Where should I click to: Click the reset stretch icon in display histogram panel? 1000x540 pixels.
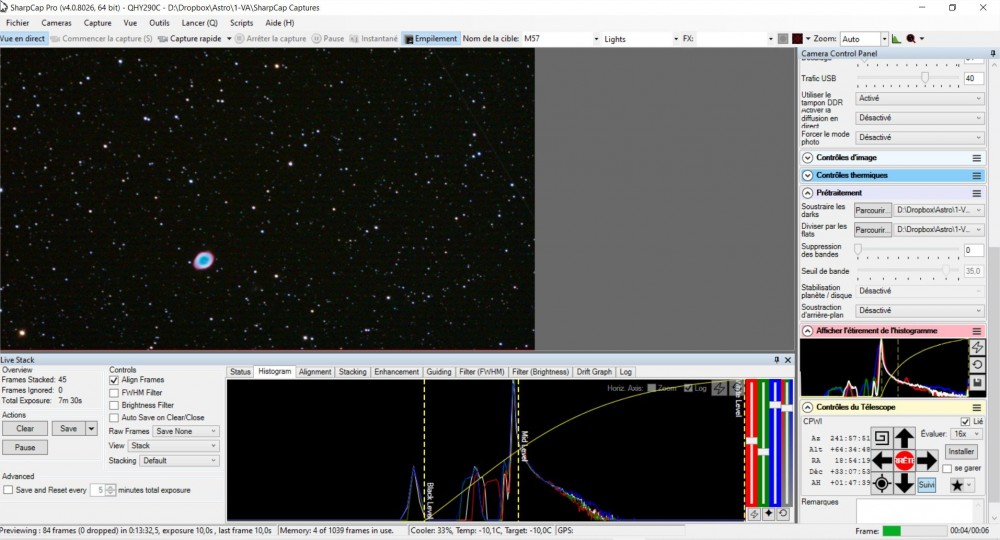pos(977,365)
